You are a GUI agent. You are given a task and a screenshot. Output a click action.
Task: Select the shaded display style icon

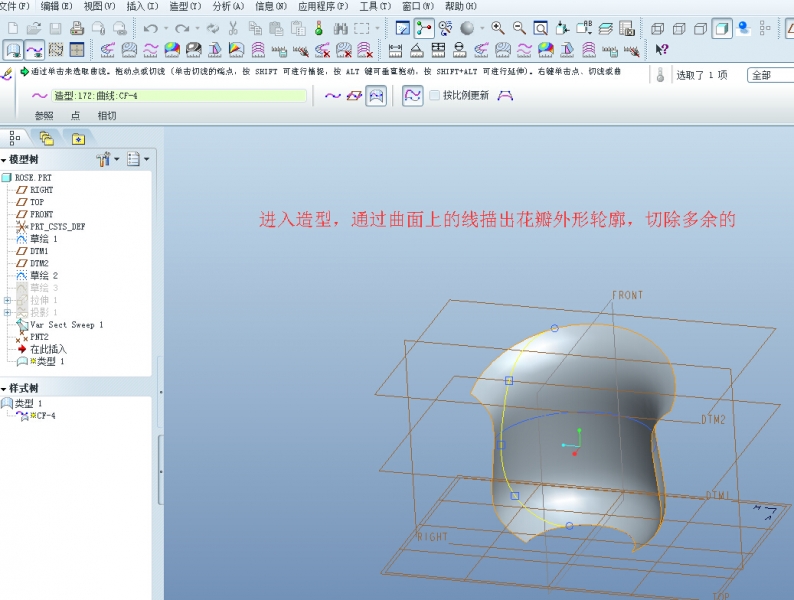(x=721, y=28)
